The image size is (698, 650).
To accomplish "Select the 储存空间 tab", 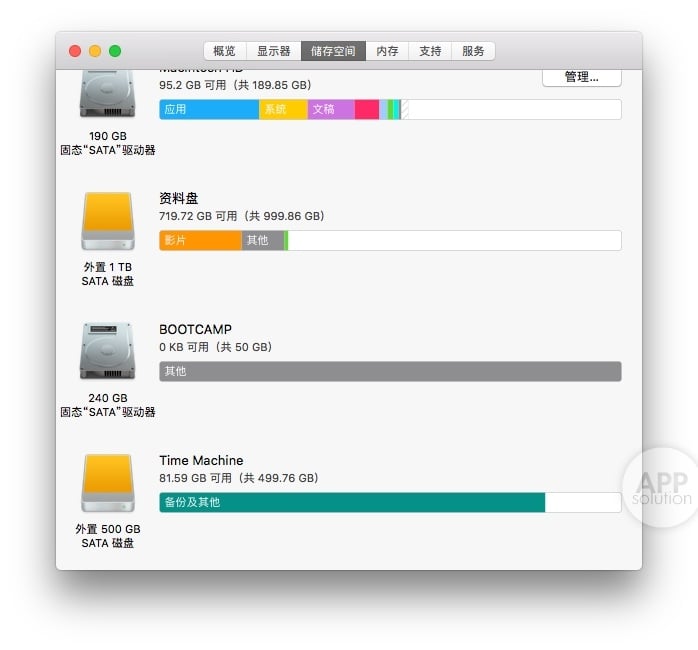I will (333, 51).
